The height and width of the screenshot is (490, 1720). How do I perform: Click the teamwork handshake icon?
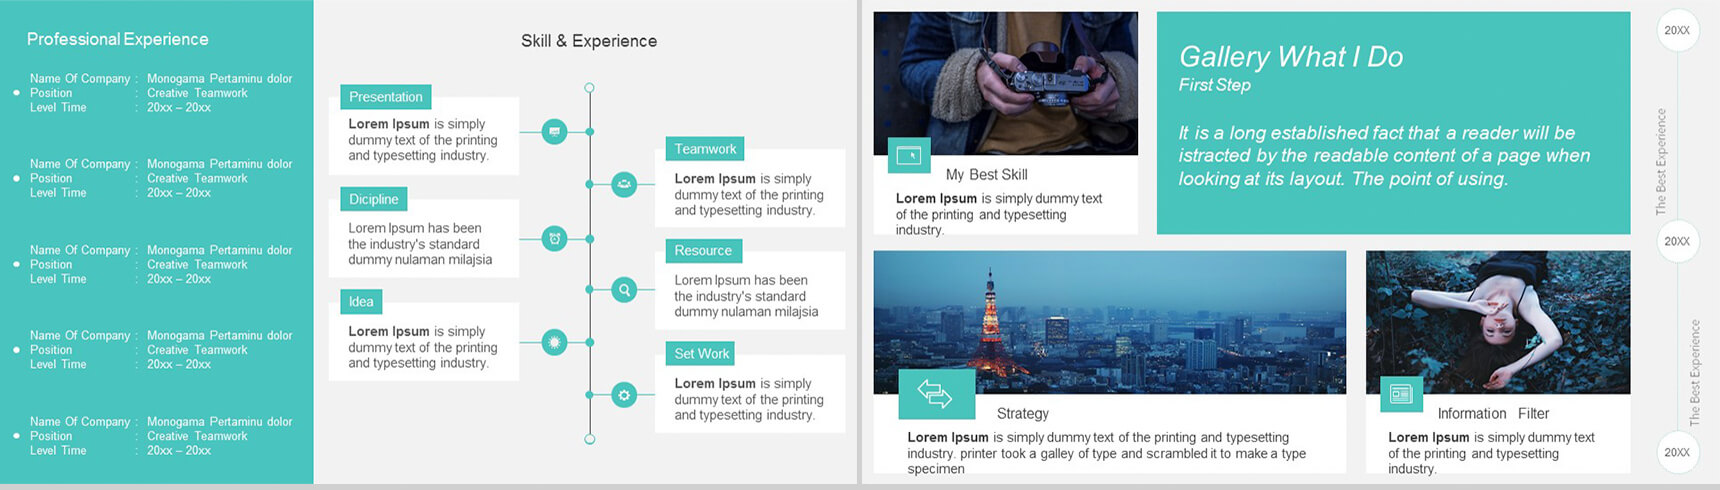[624, 184]
